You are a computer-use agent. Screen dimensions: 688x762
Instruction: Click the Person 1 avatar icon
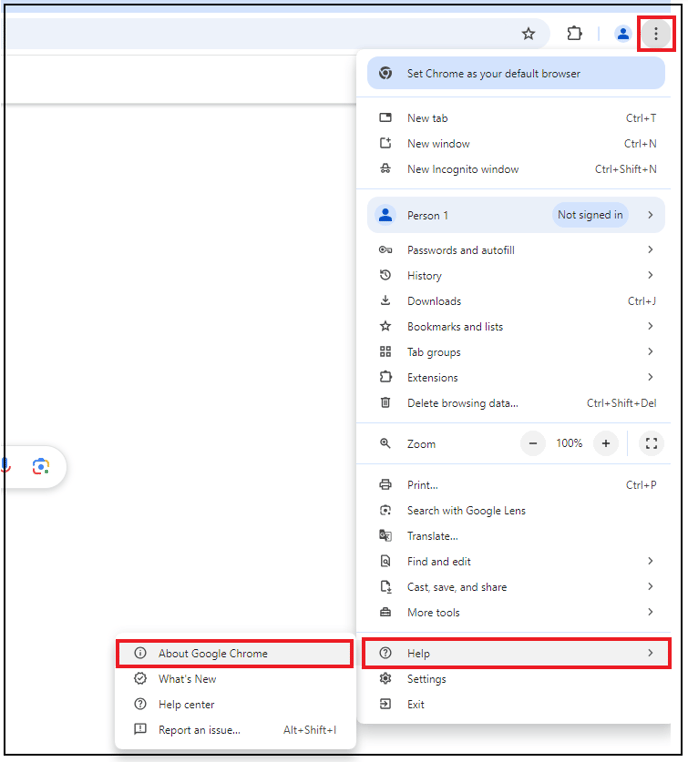coord(385,215)
